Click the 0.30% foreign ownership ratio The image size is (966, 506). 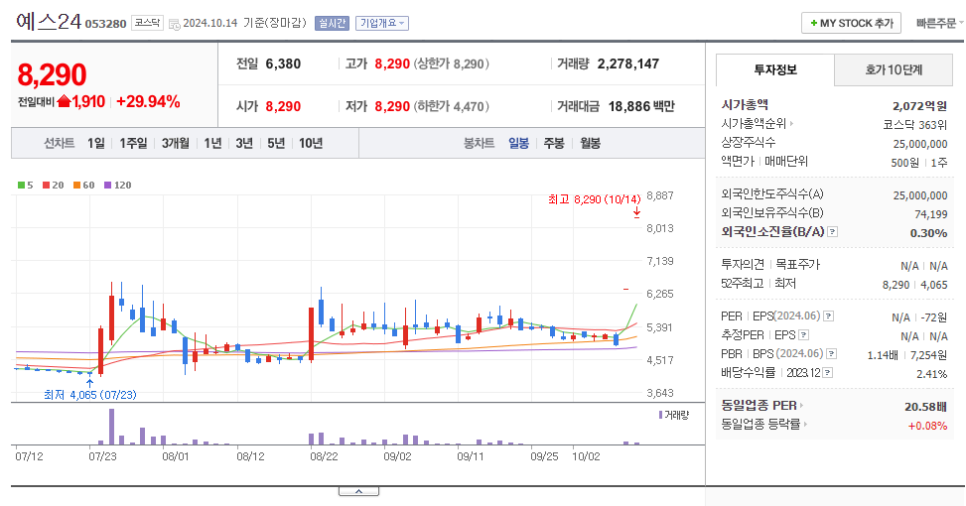click(x=928, y=233)
